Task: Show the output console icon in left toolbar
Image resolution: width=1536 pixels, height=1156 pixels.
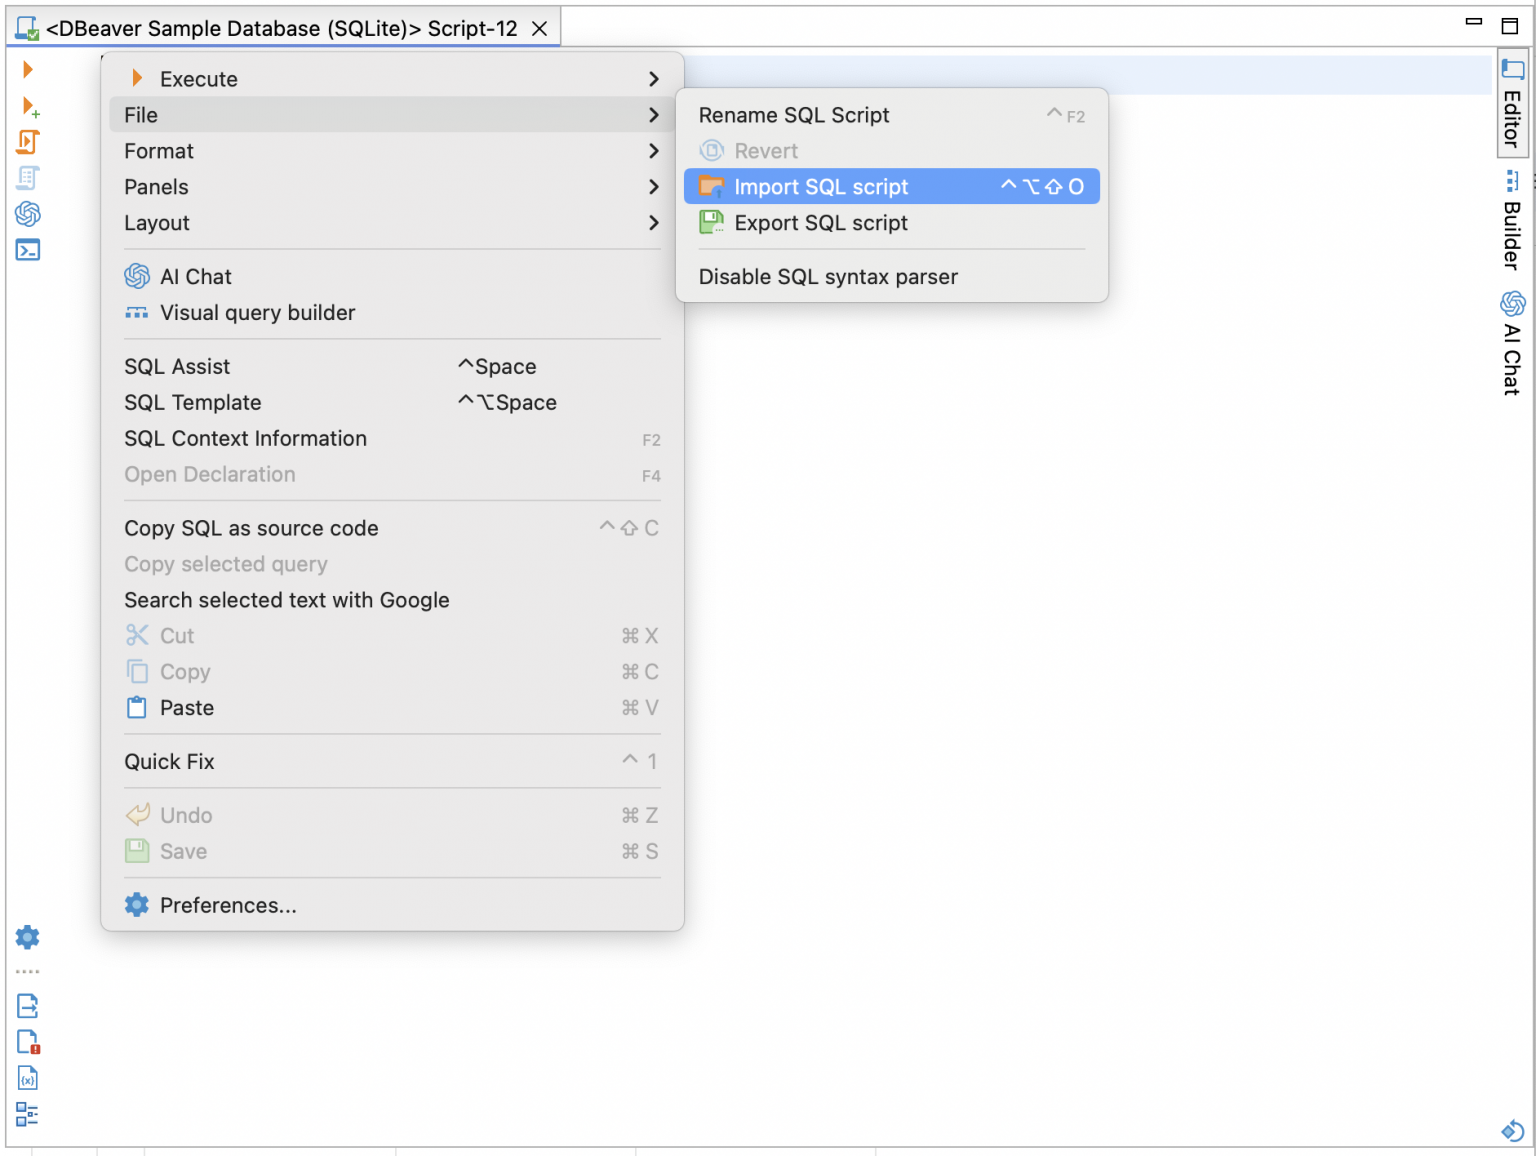Action: tap(28, 250)
